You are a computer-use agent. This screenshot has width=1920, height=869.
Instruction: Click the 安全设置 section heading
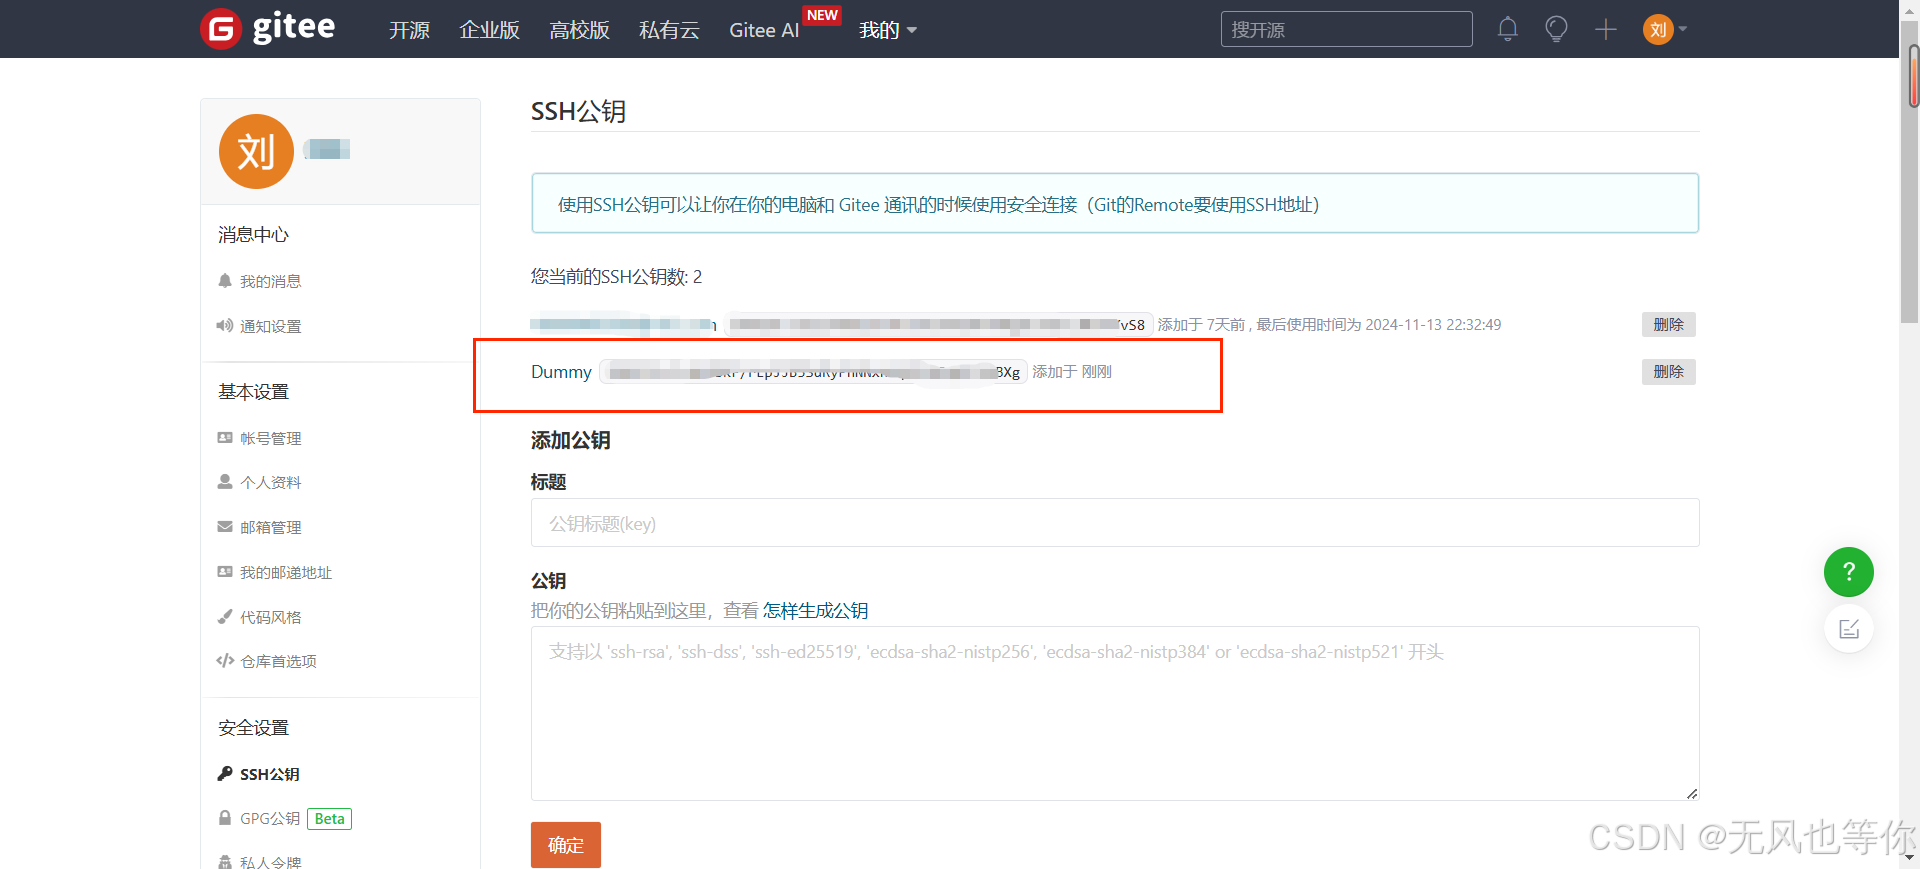[x=253, y=728]
